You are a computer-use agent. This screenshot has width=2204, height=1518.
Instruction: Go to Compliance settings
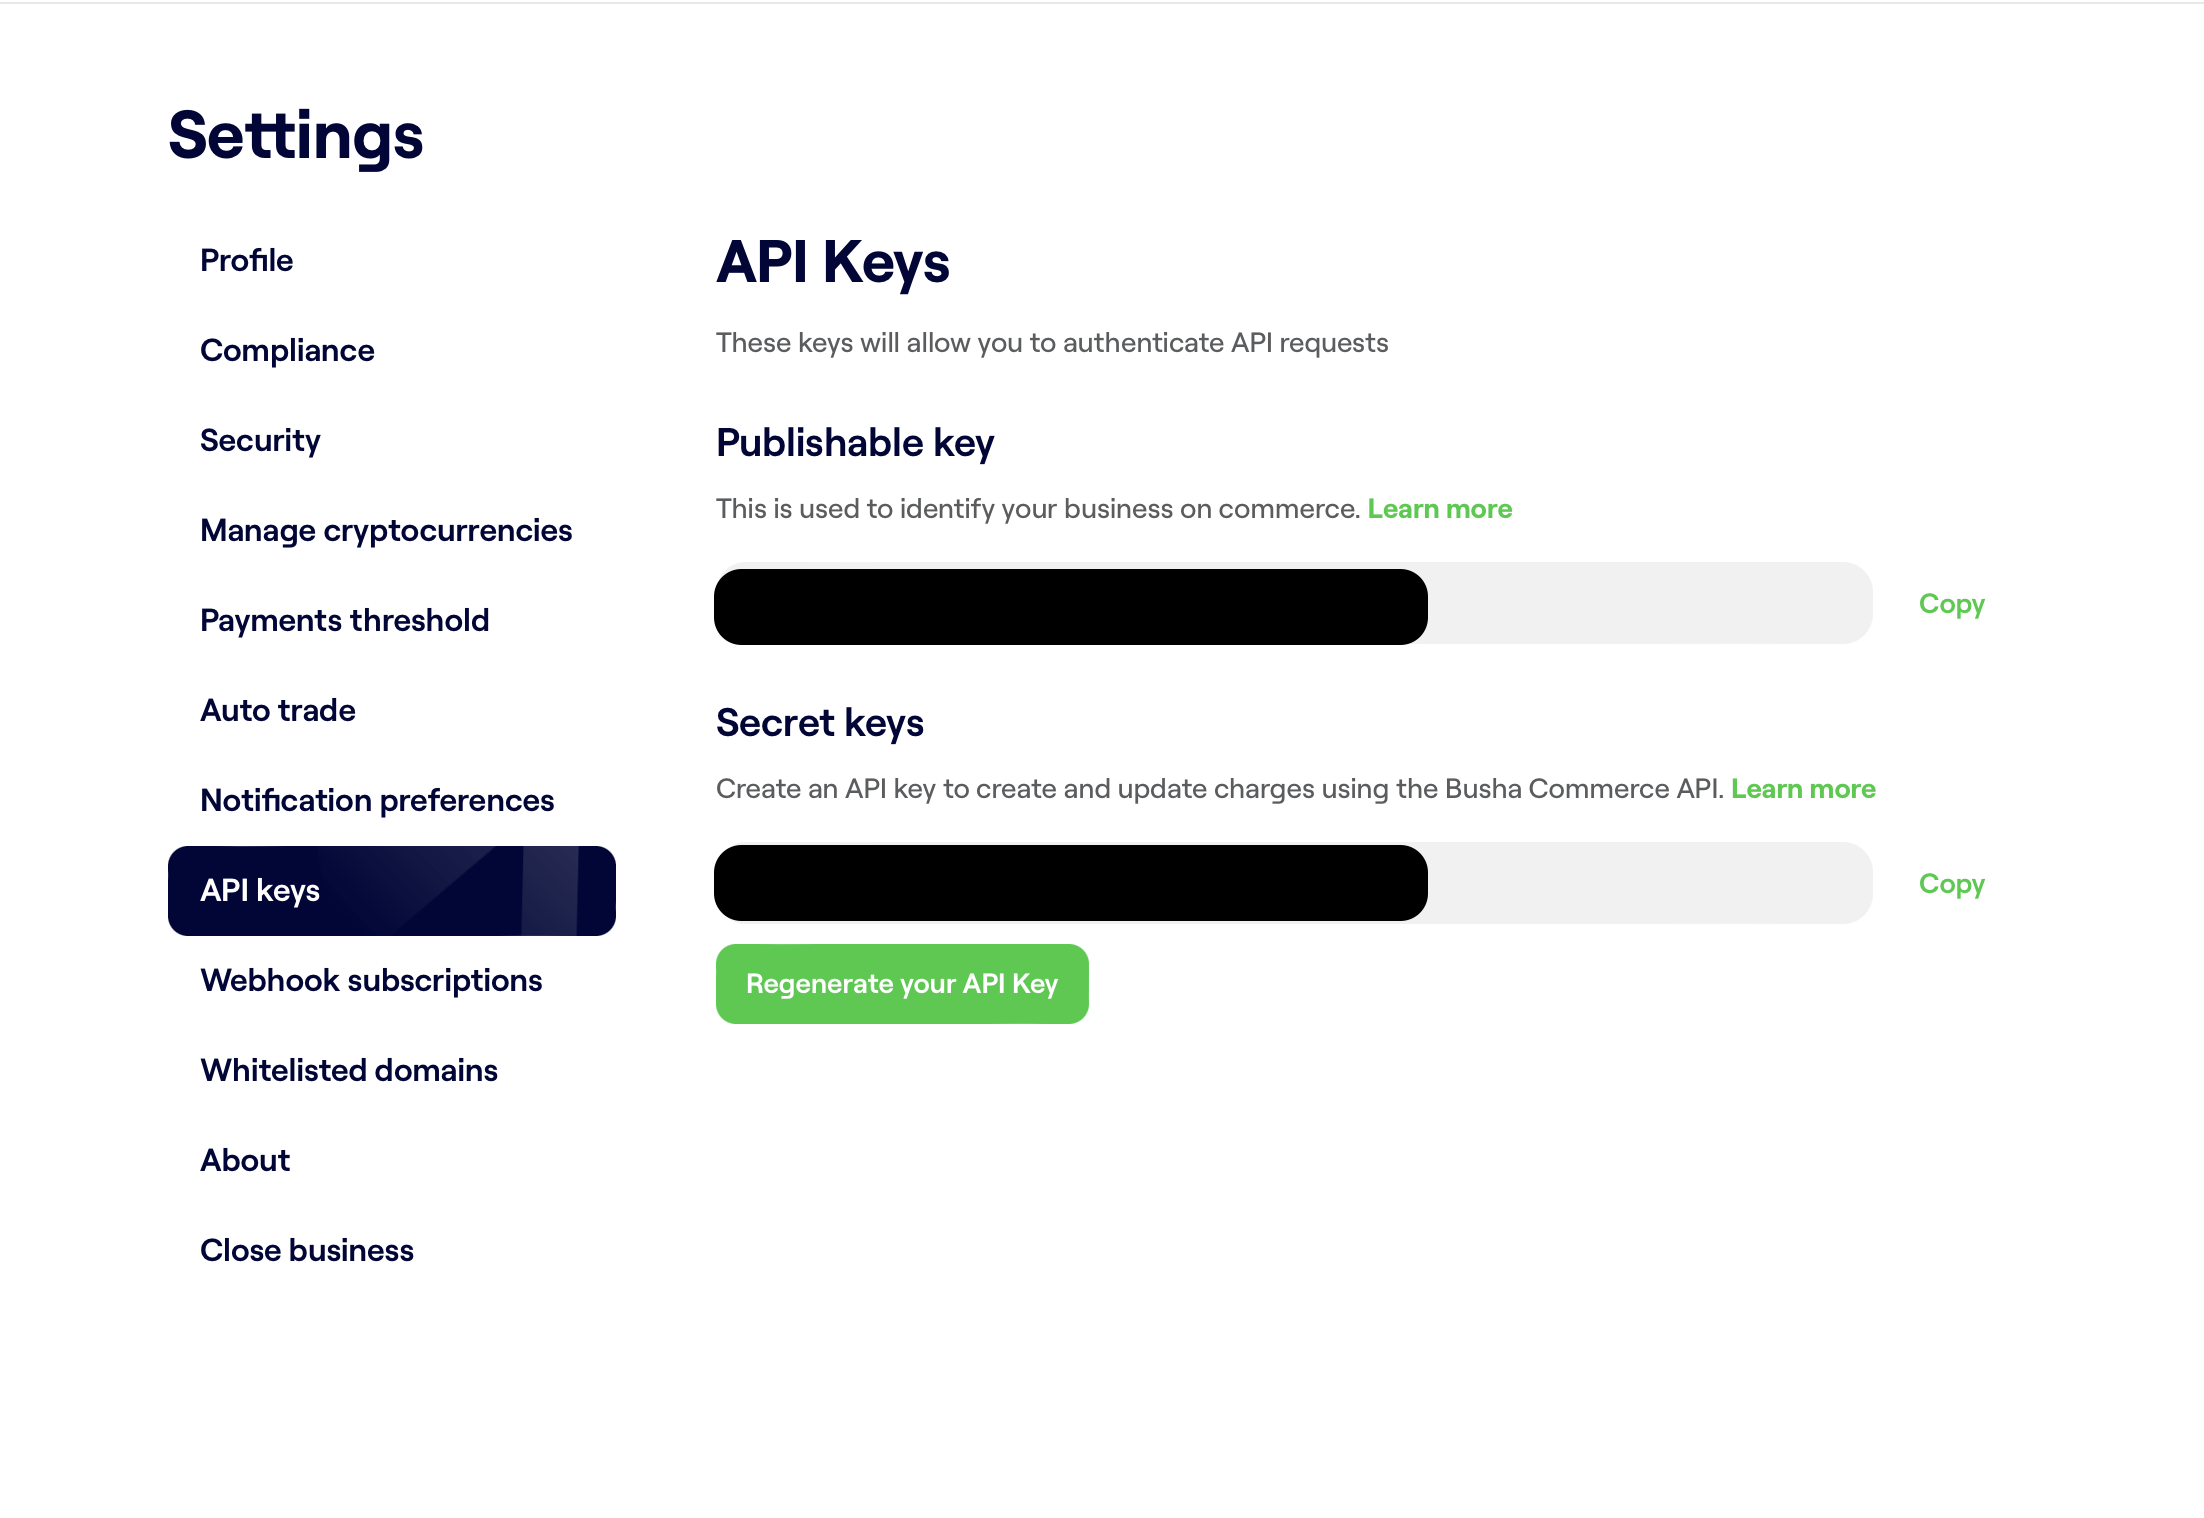click(x=287, y=350)
